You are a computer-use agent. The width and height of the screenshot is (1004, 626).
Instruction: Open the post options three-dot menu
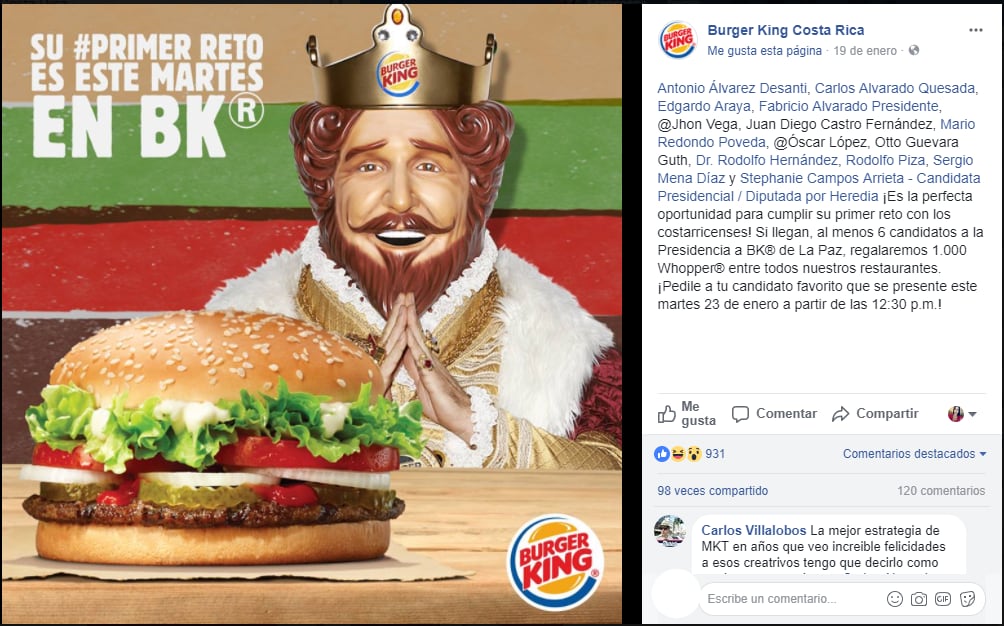pos(975,30)
